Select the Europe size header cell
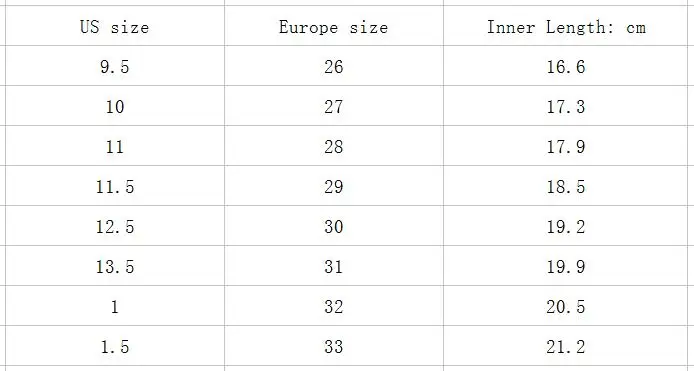 334,26
